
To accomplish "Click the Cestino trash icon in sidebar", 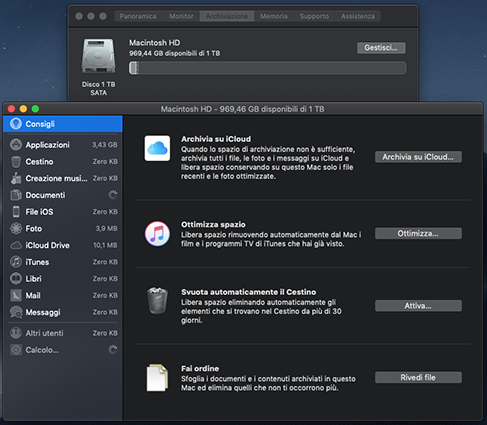I will 16,162.
